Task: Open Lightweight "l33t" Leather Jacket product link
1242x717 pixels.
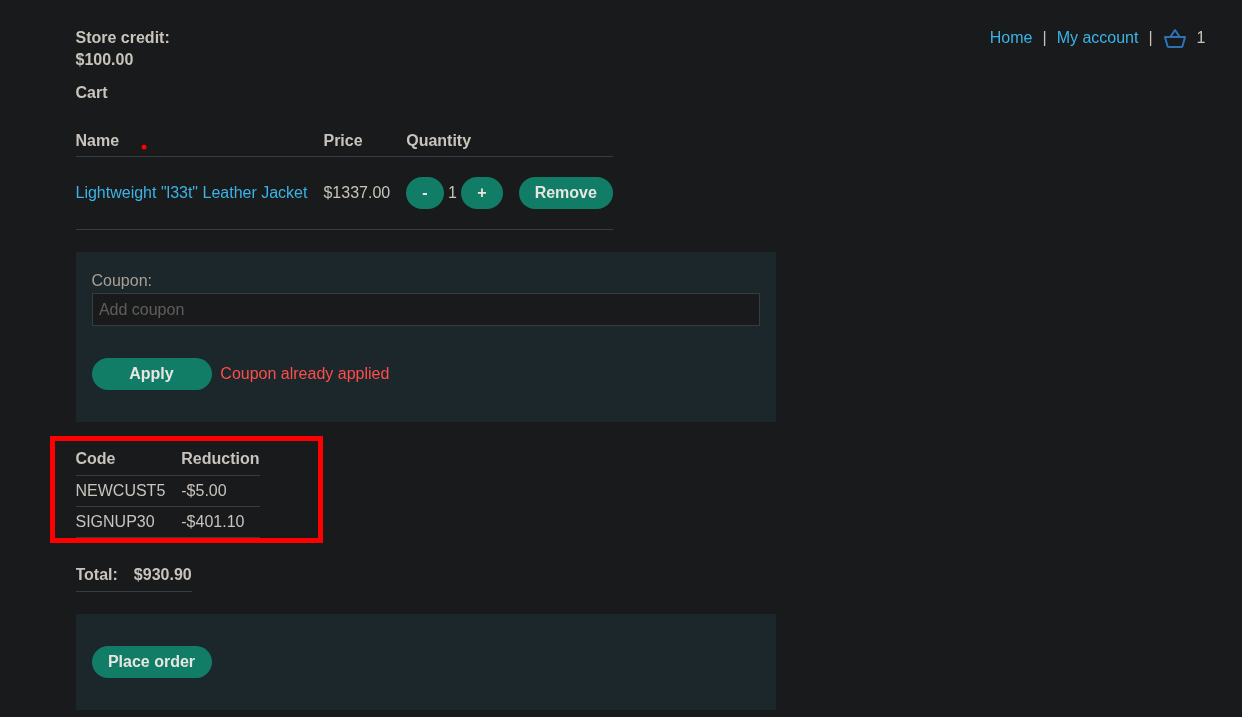Action: 191,193
